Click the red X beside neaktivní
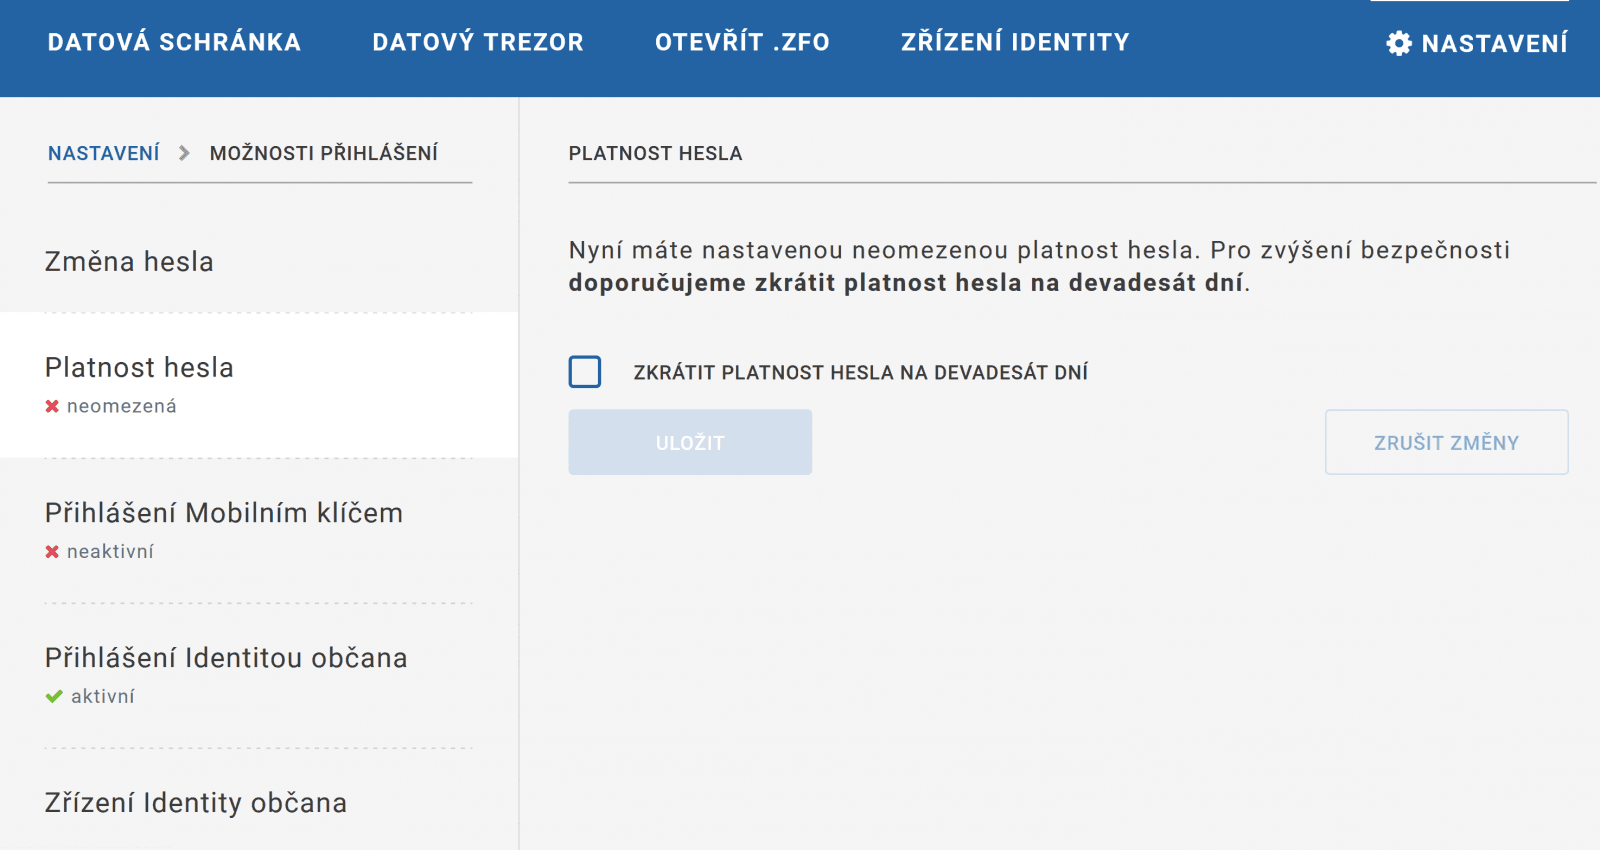This screenshot has height=850, width=1600. click(52, 551)
